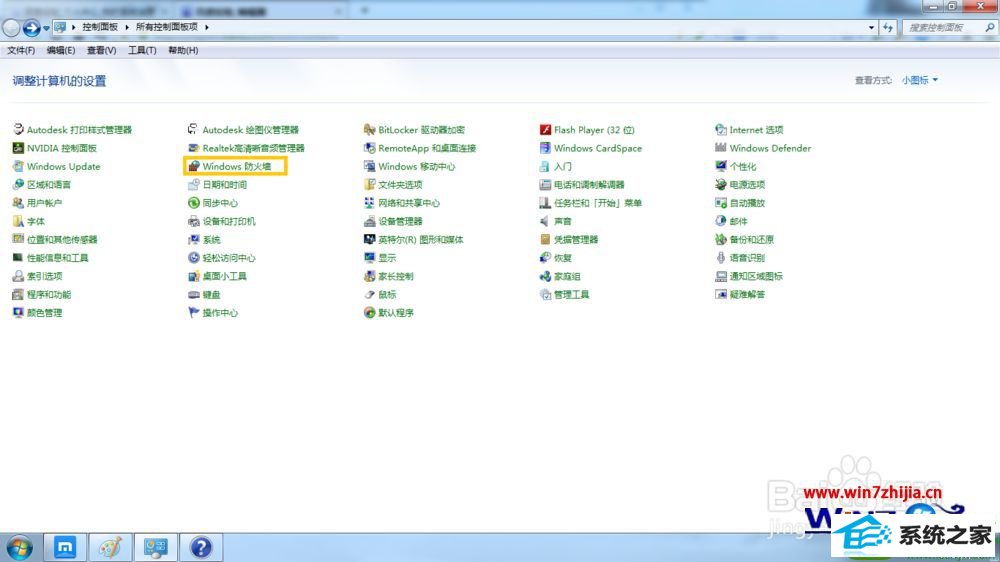Open the 设备和打印机 printer icon
This screenshot has width=1000, height=562.
pyautogui.click(x=194, y=221)
